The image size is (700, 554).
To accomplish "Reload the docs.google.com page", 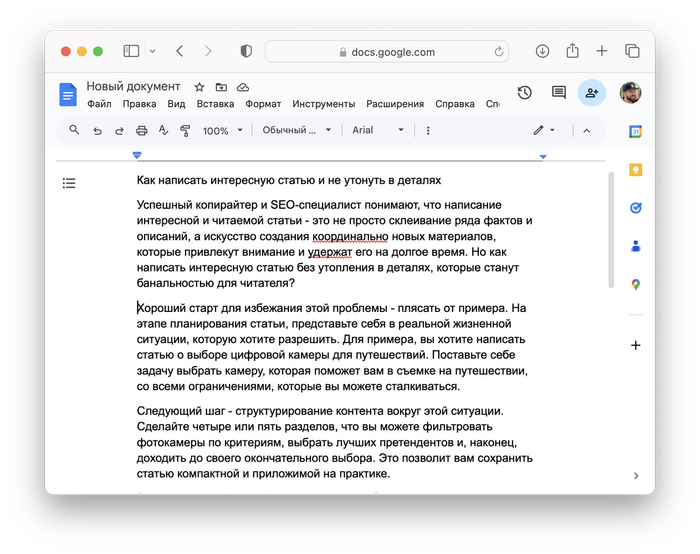I will [x=499, y=52].
